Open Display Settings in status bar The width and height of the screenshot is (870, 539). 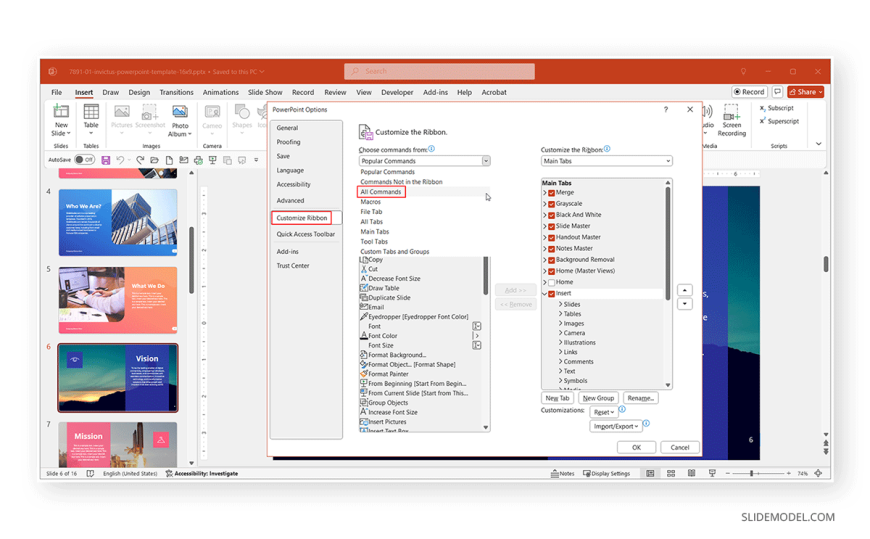606,473
